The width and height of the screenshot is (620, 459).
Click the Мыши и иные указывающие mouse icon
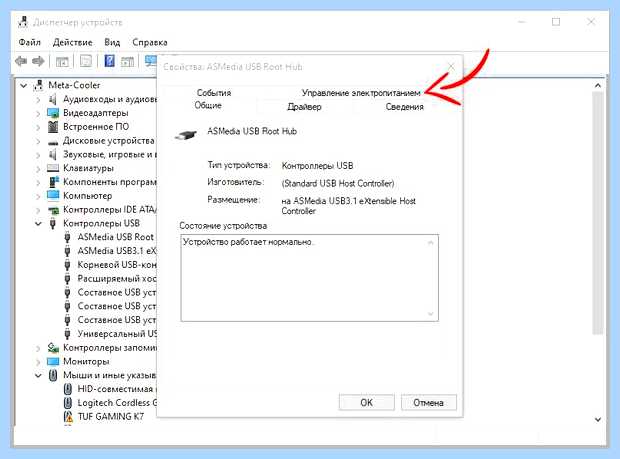coord(53,375)
